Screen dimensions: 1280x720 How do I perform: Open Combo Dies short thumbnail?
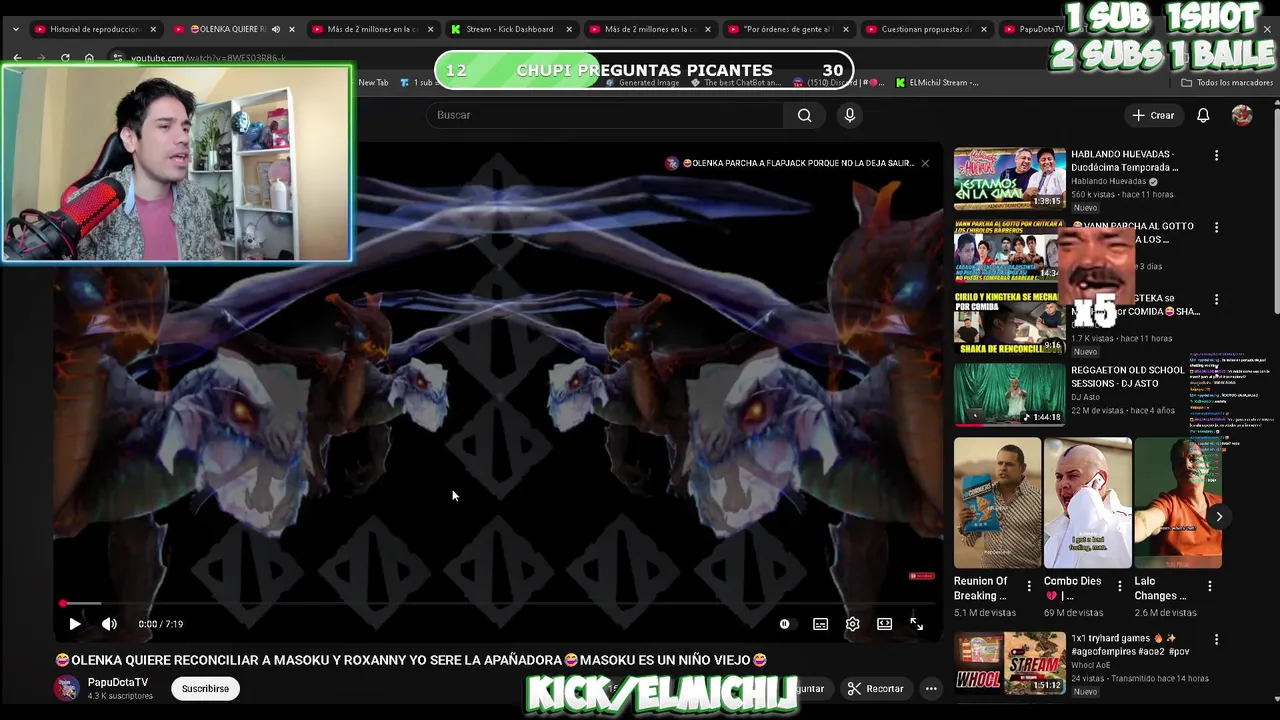1088,503
